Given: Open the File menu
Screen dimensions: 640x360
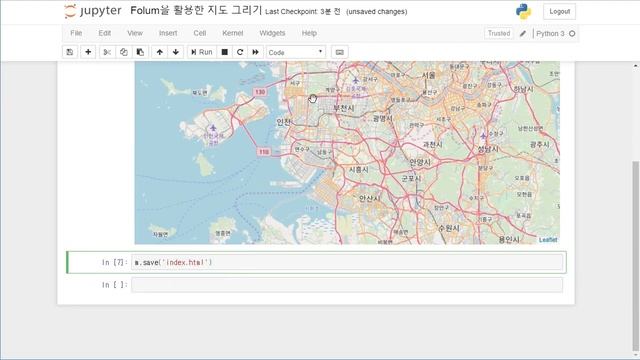Looking at the screenshot, I should coord(76,33).
